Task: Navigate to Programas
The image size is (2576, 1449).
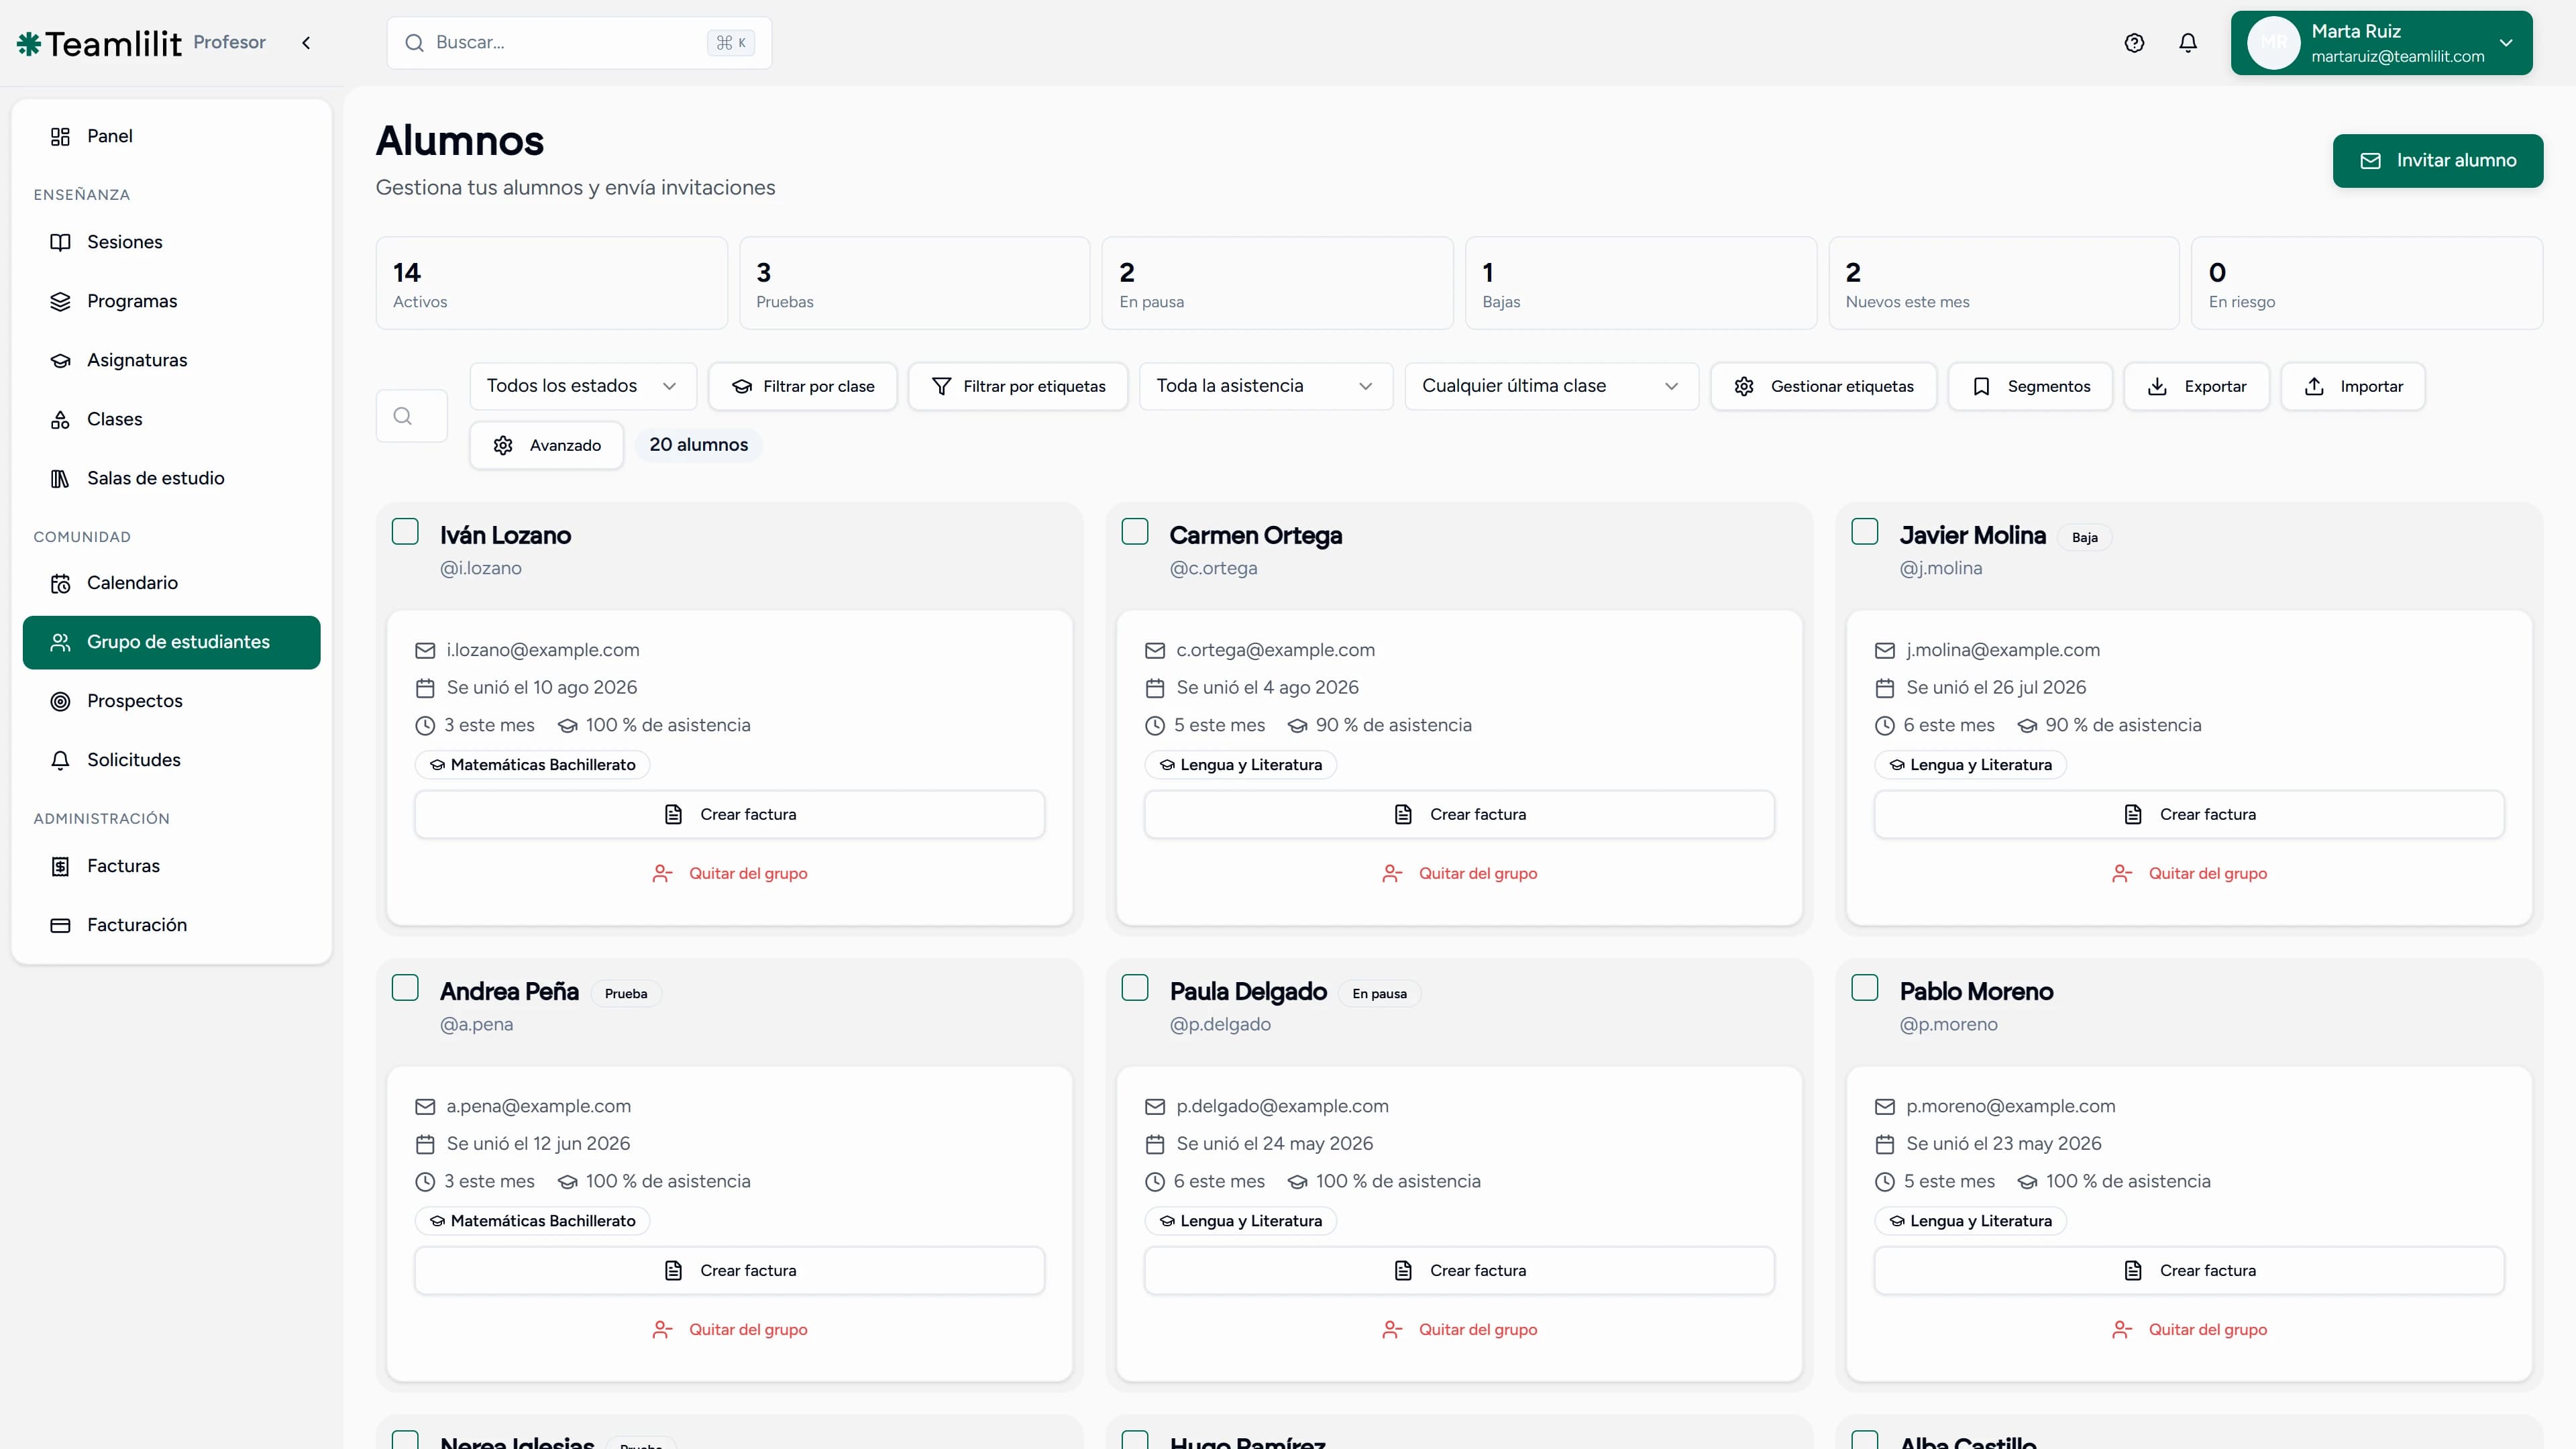Action: (171, 301)
